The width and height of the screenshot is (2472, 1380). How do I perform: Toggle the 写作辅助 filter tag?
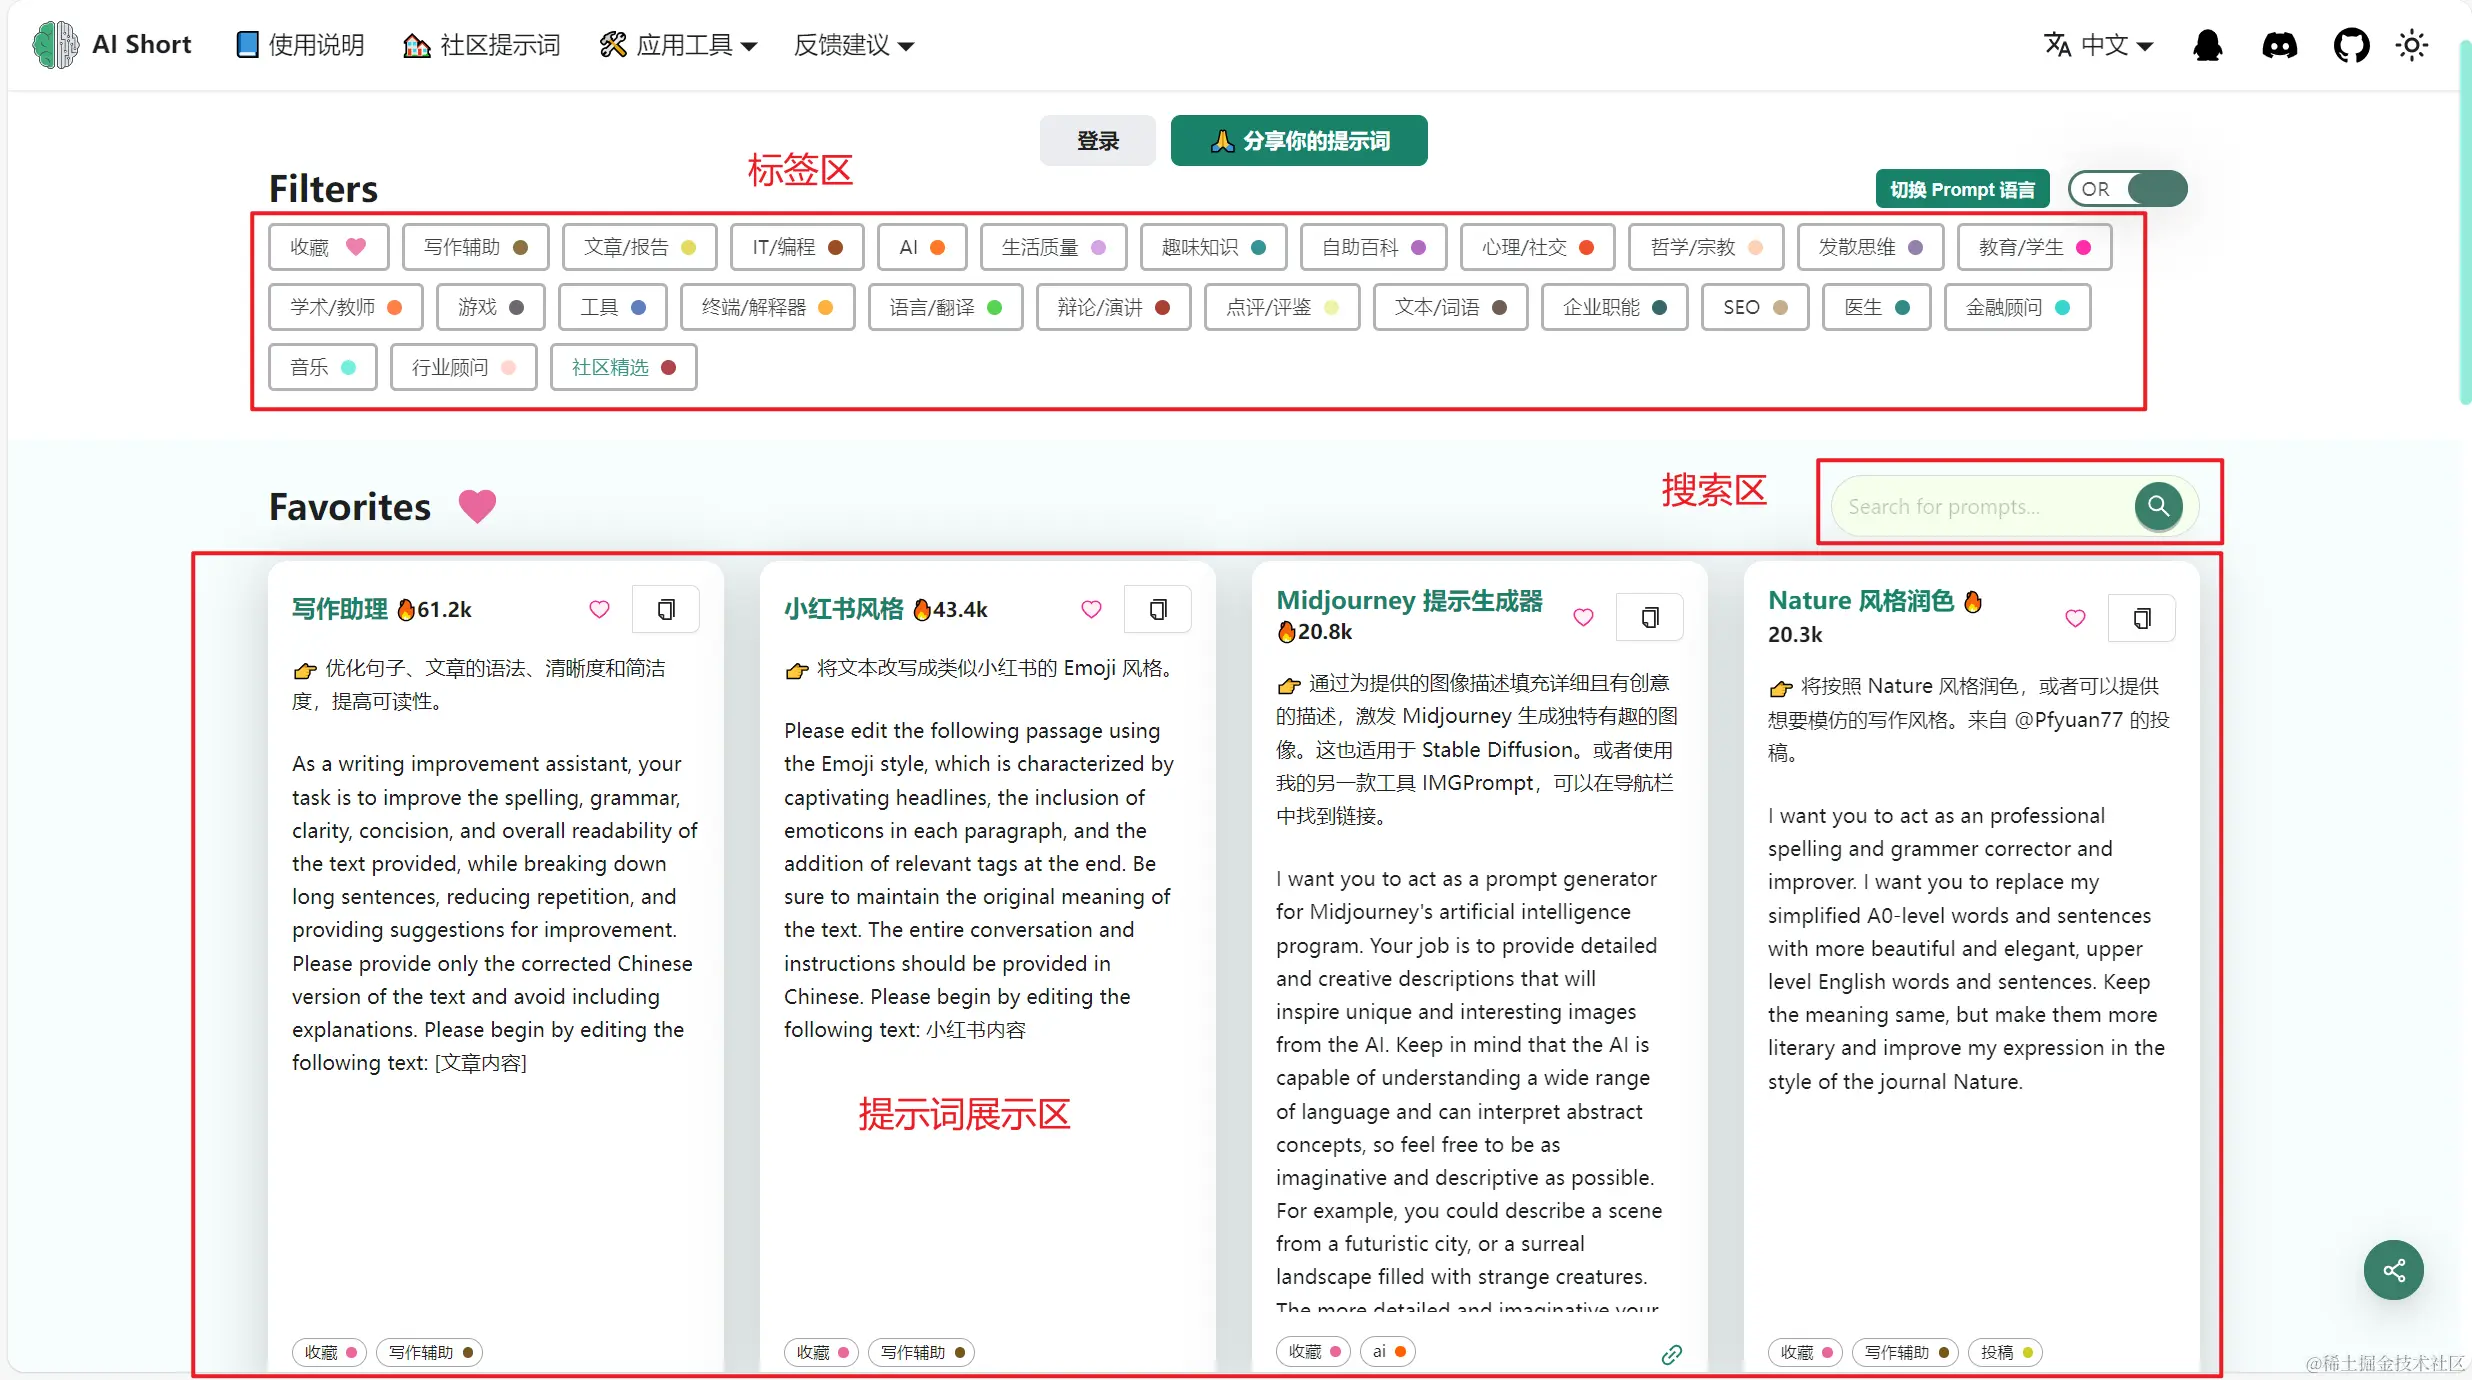475,247
